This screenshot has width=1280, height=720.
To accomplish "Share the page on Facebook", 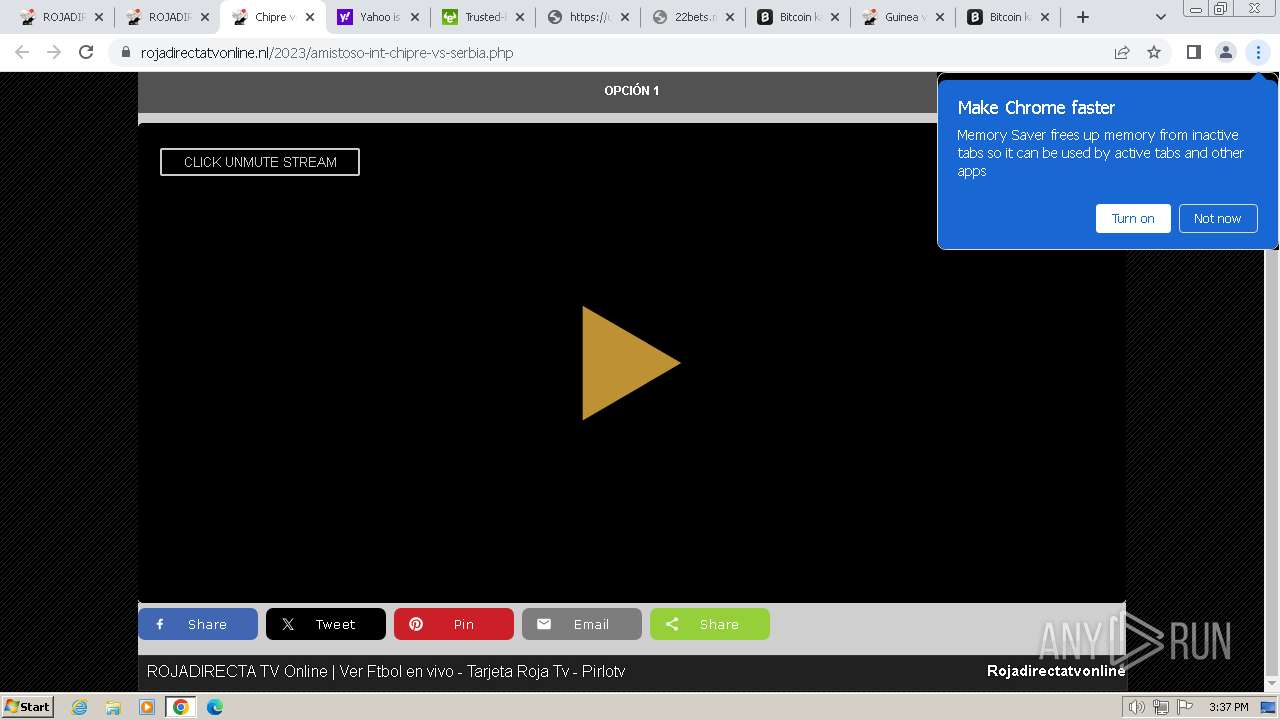I will click(x=198, y=624).
